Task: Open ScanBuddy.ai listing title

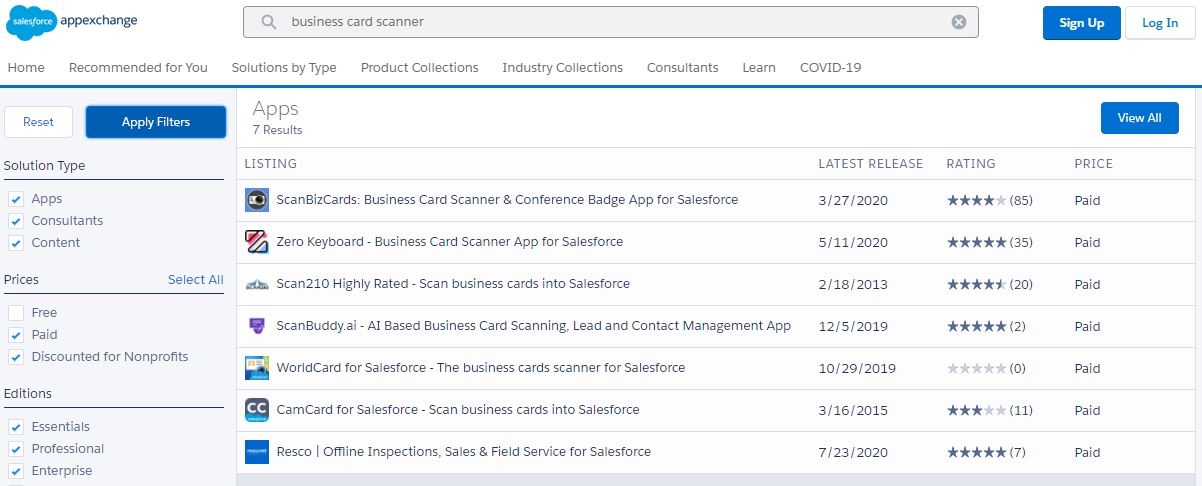Action: [533, 326]
